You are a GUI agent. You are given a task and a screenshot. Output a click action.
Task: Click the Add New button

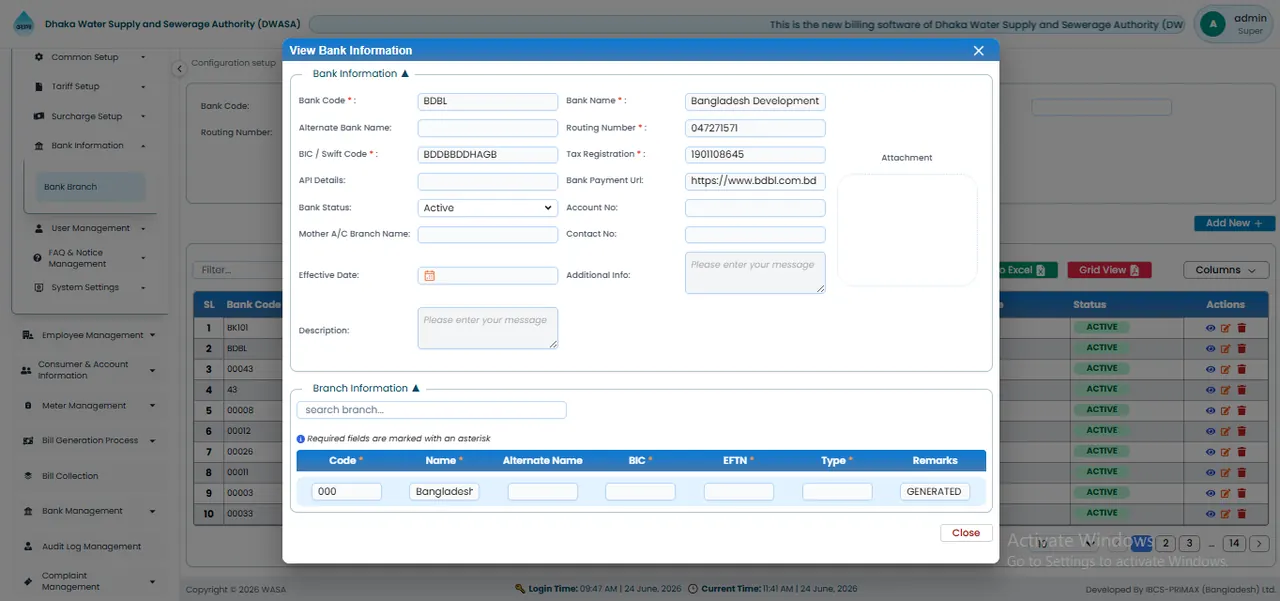(1234, 224)
